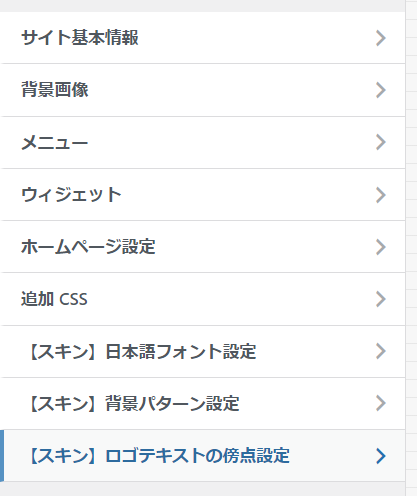Select the メニュー customizer section
The height and width of the screenshot is (496, 417).
pyautogui.click(x=202, y=143)
